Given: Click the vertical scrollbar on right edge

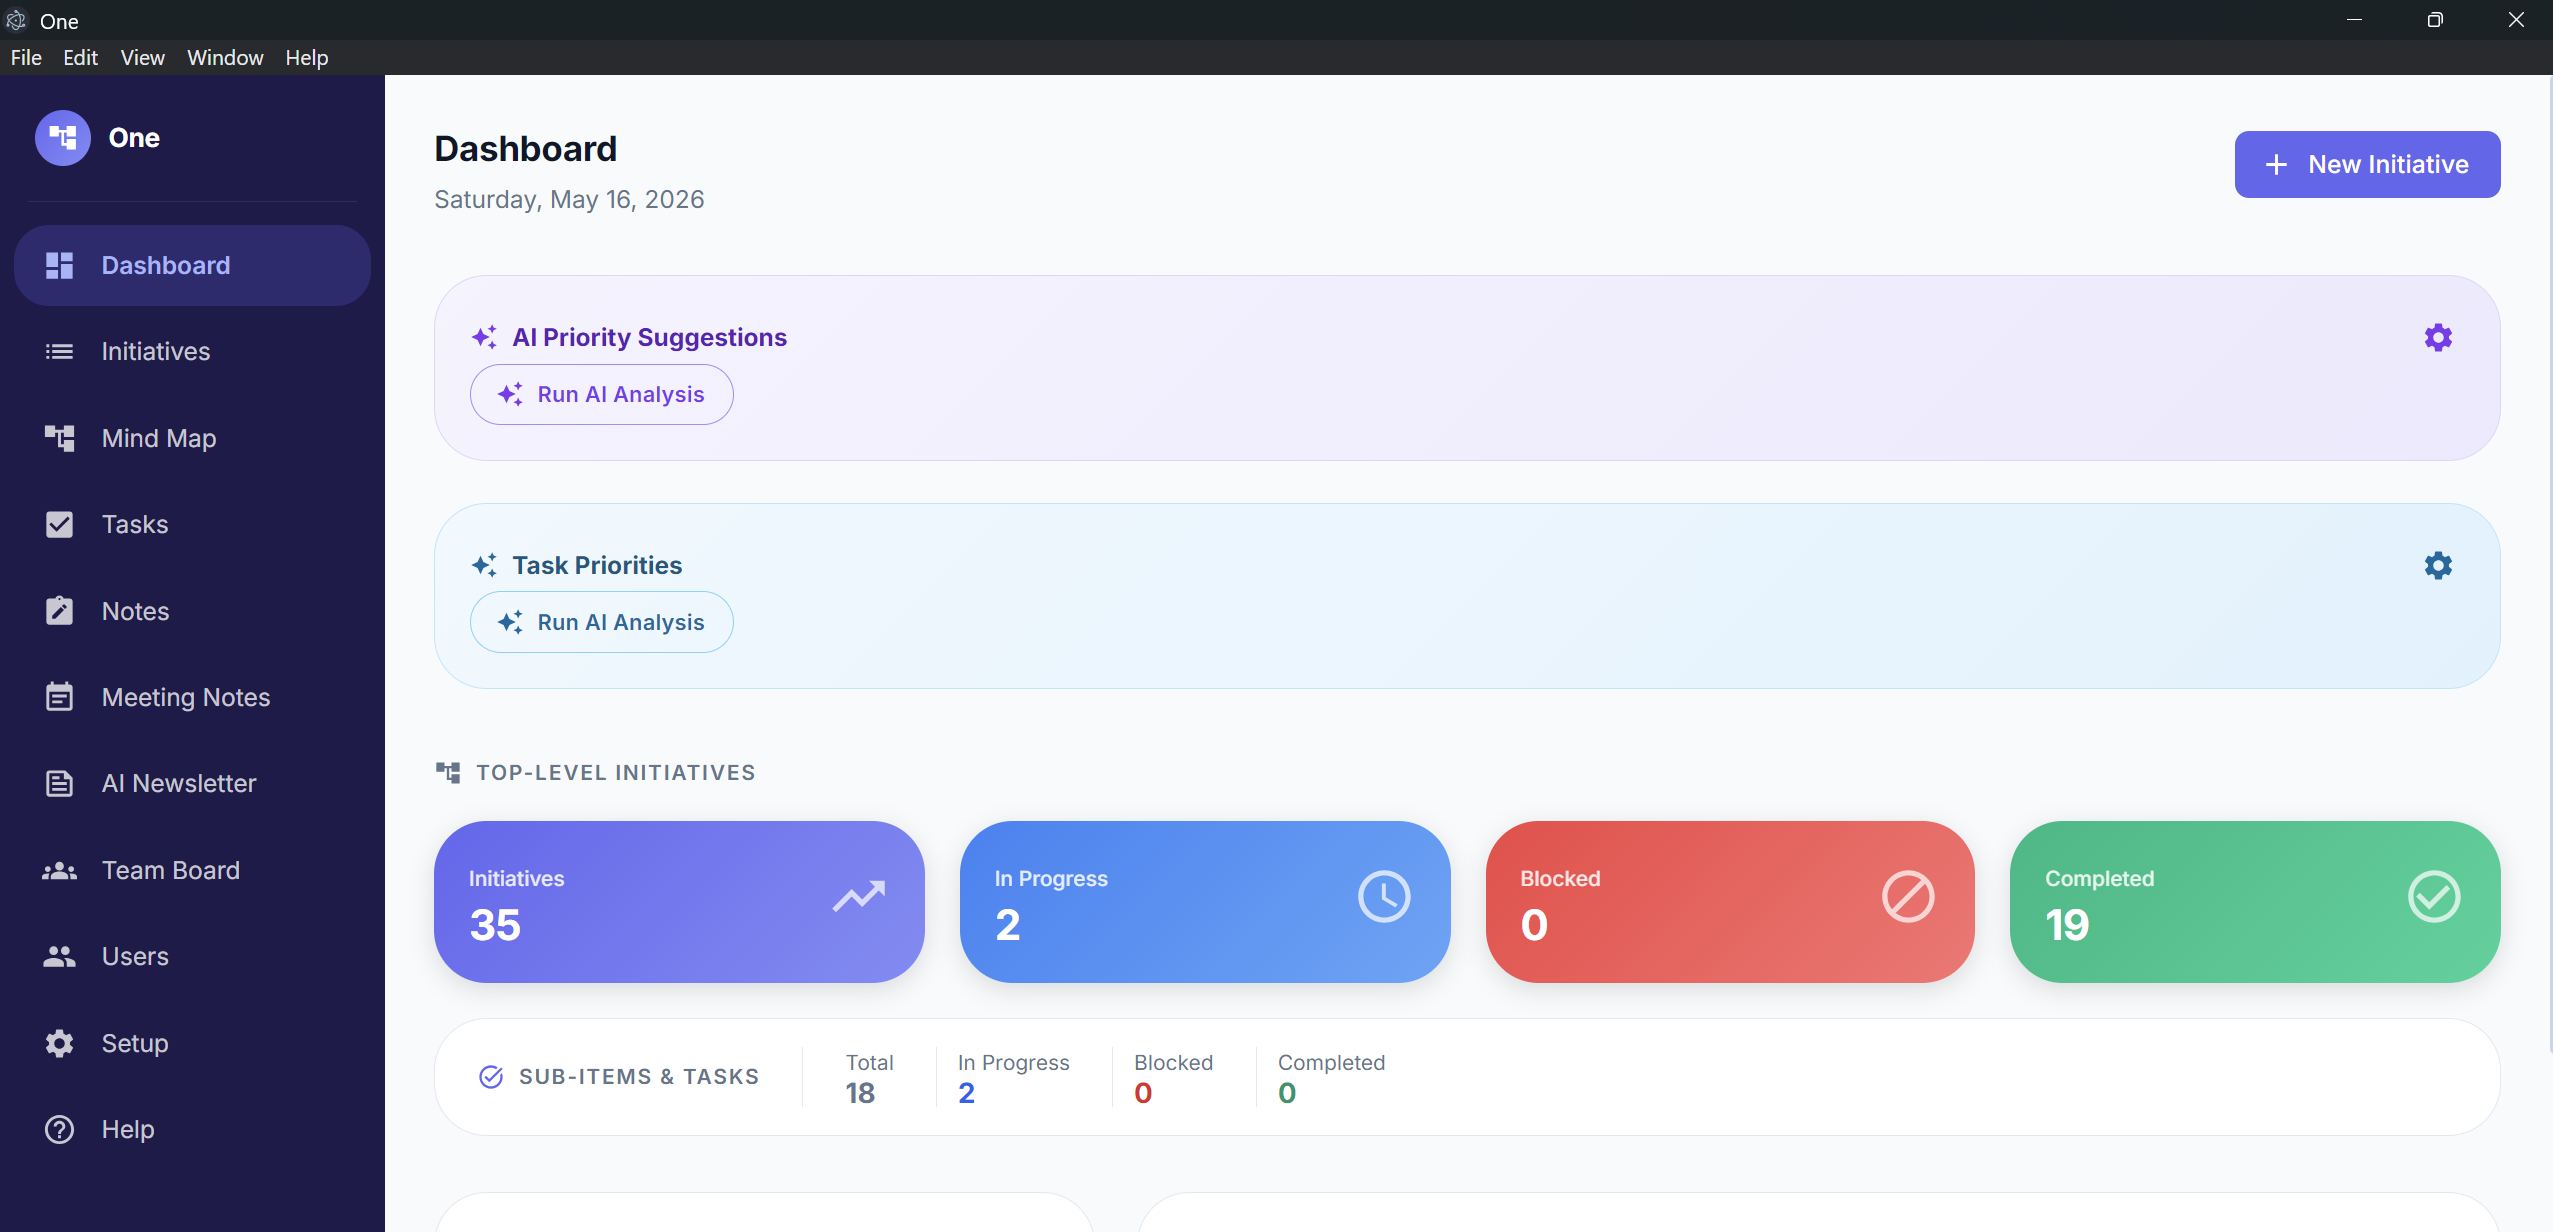Looking at the screenshot, I should [x=2549, y=565].
